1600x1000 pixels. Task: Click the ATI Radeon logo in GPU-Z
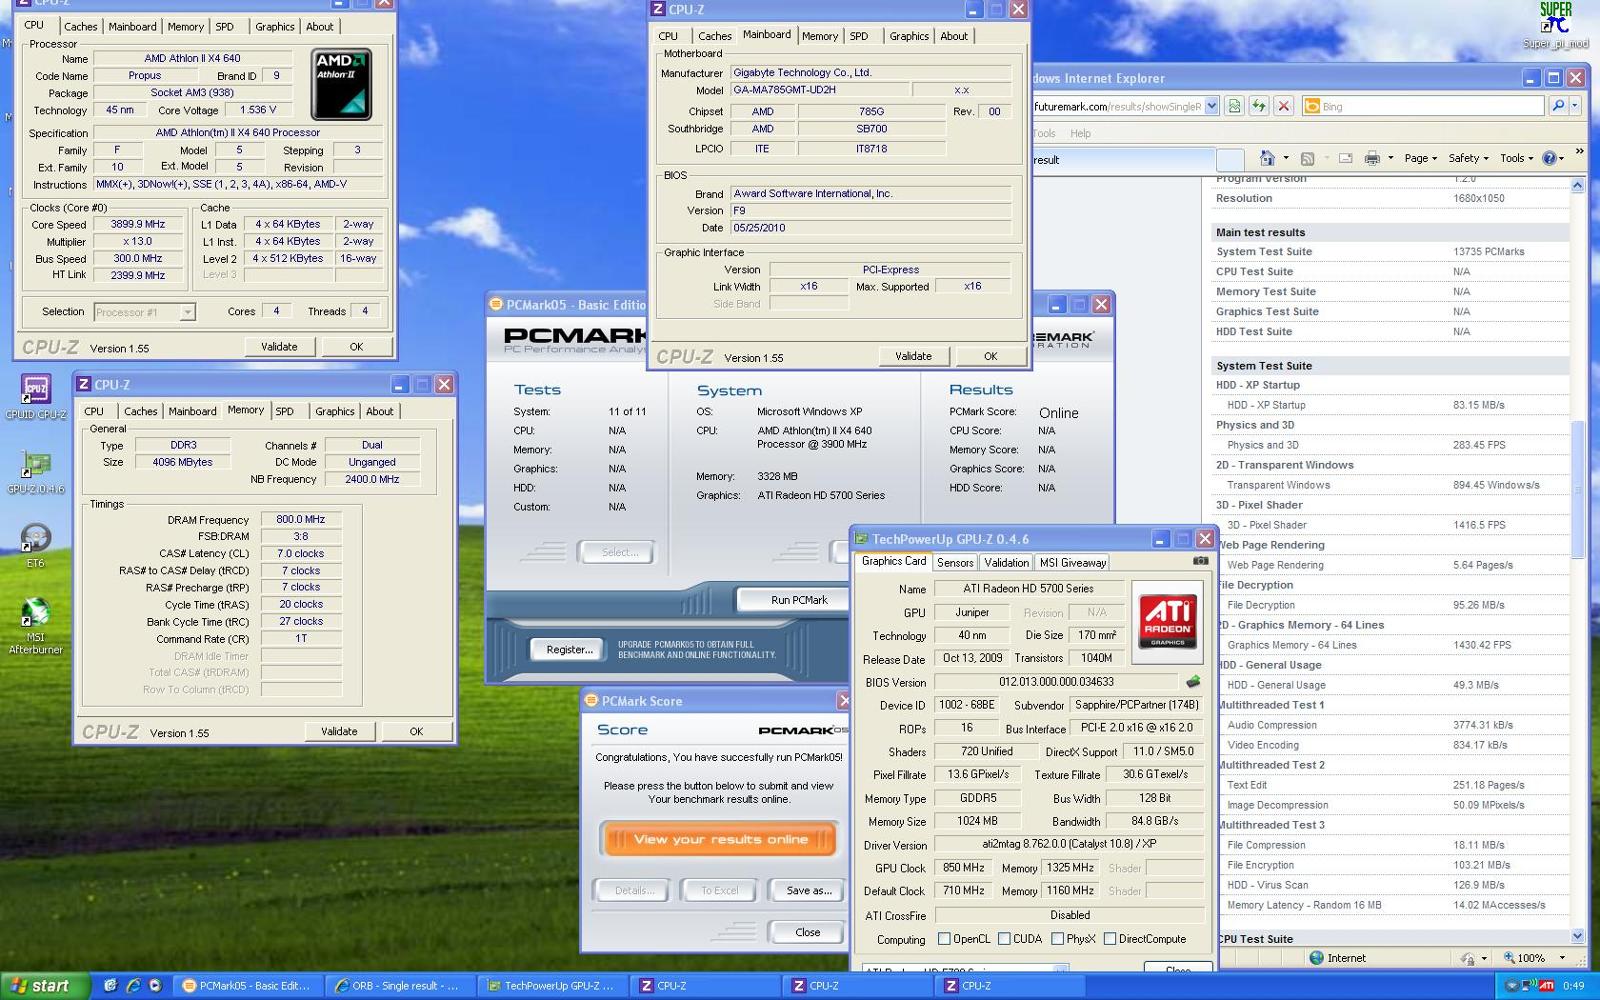coord(1167,620)
